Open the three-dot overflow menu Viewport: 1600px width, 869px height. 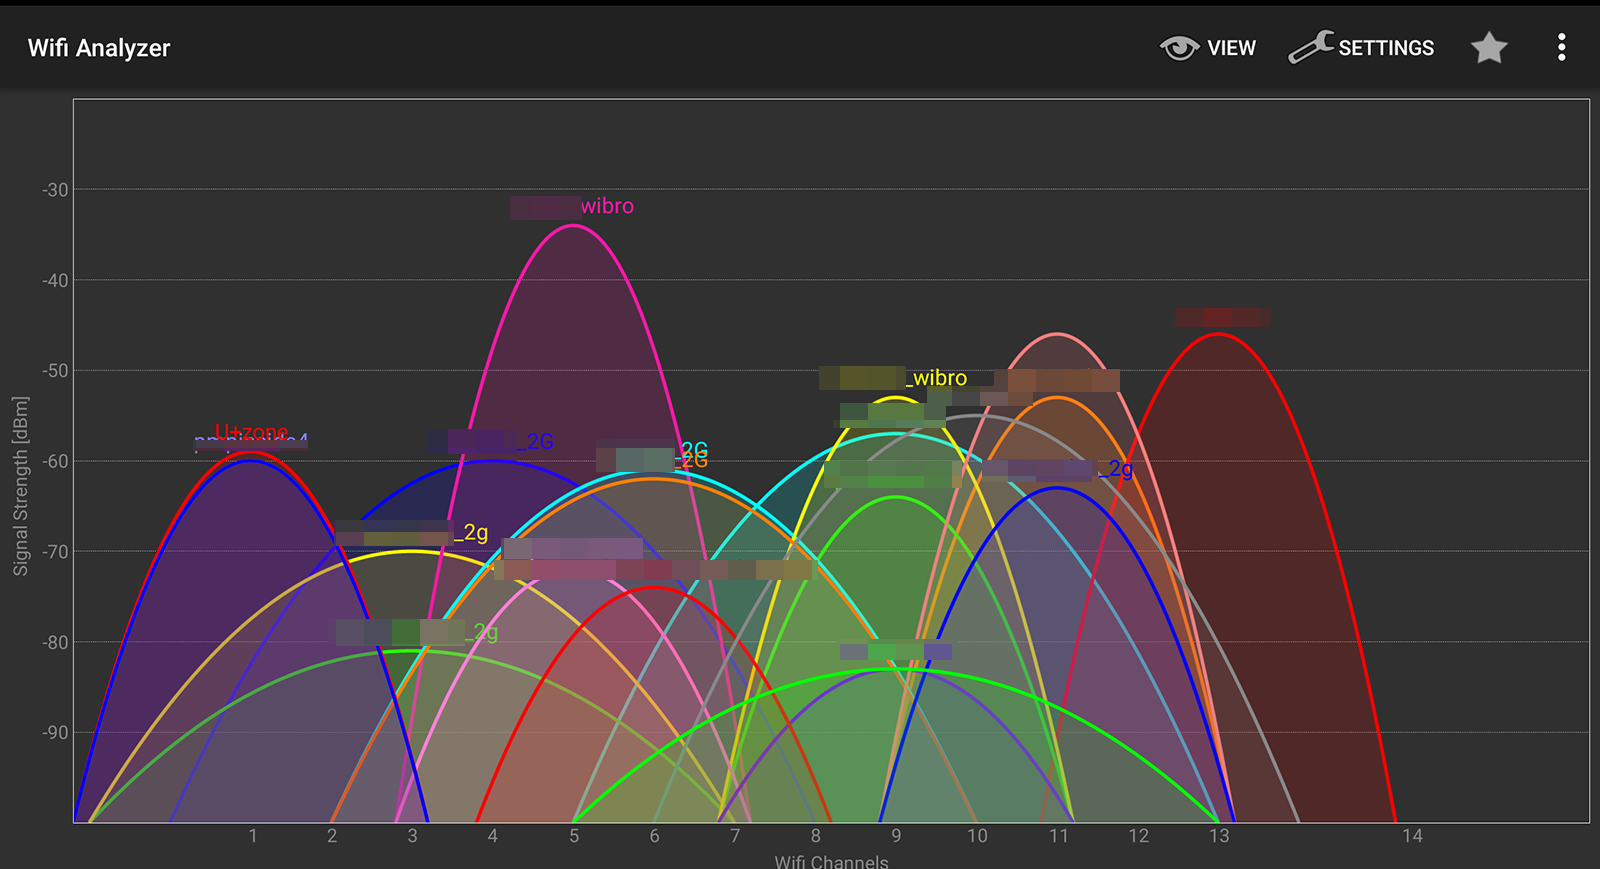[x=1561, y=48]
